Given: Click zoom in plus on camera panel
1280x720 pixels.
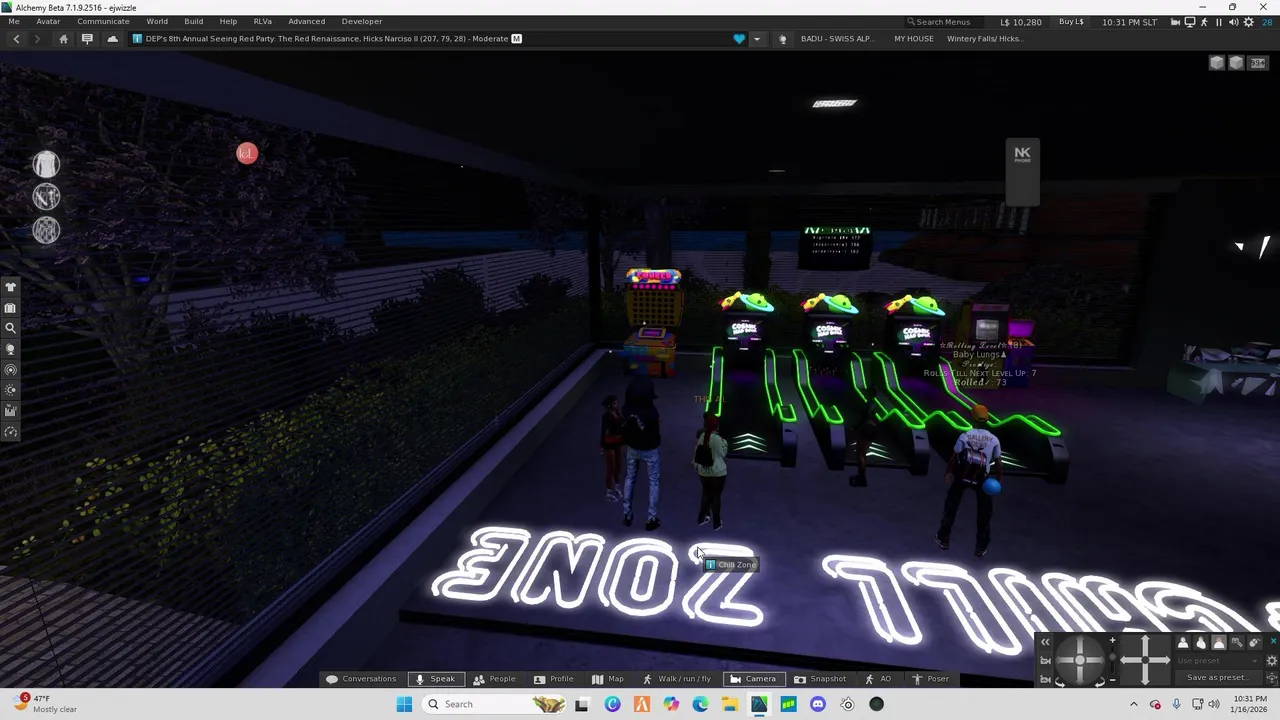Looking at the screenshot, I should tap(1113, 640).
